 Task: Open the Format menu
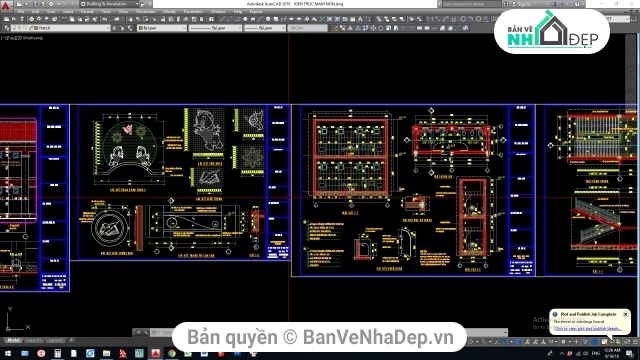87,12
